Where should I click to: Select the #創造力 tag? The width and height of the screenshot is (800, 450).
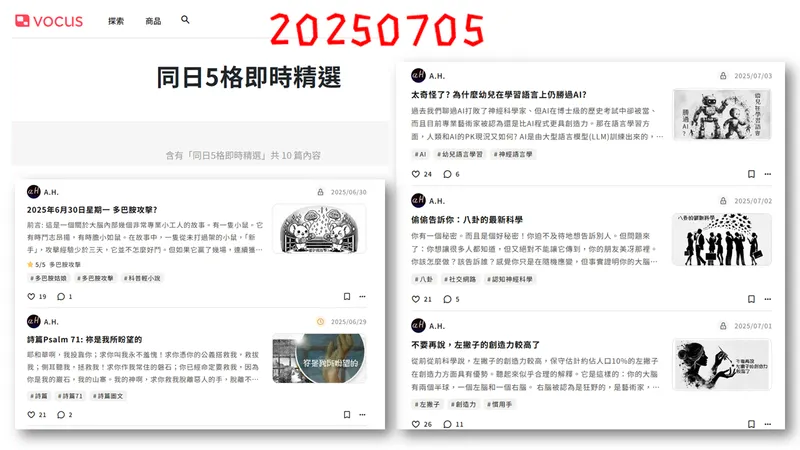463,404
